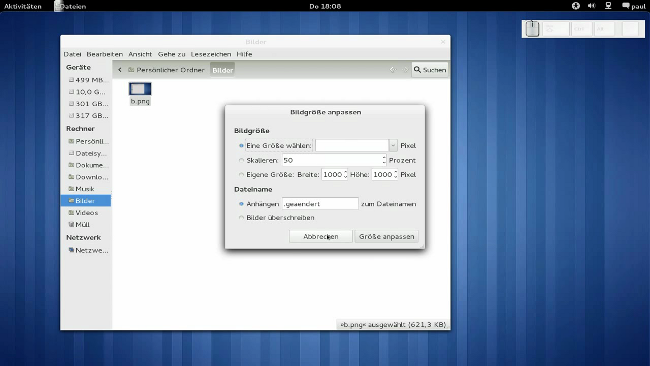Select the Skalieren radio button
Screen dimensions: 650x366
[241, 160]
